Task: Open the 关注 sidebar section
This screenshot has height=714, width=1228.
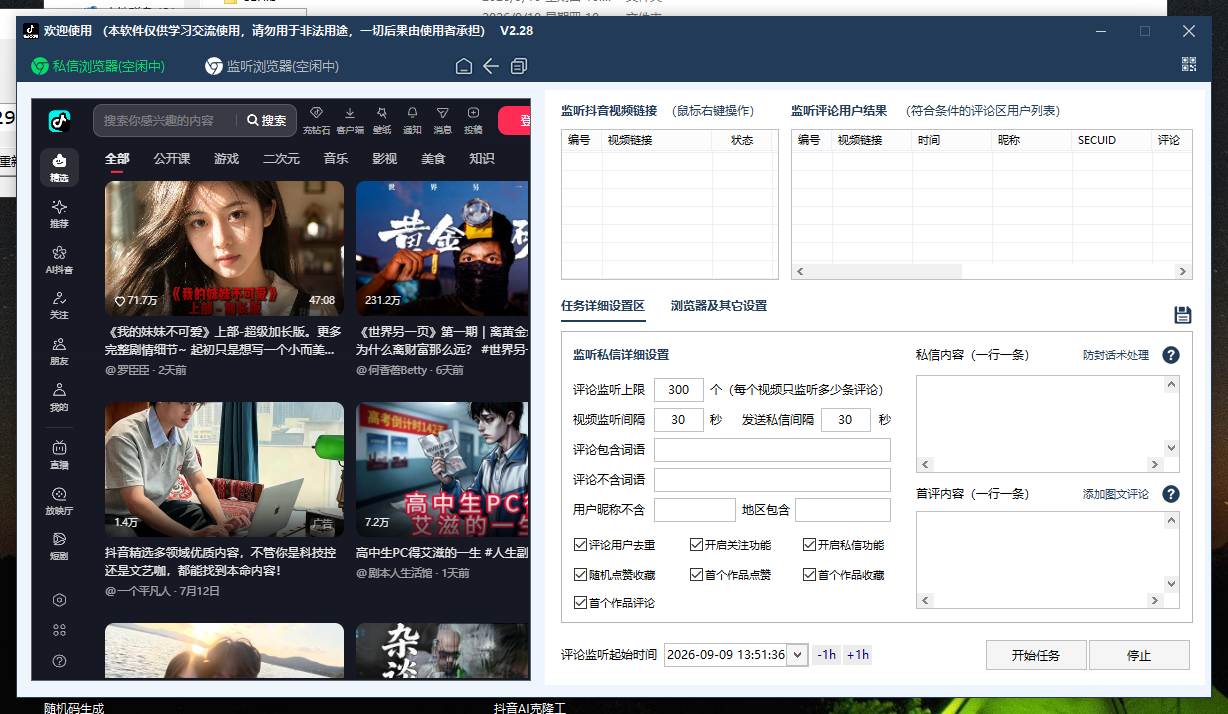Action: click(x=59, y=305)
